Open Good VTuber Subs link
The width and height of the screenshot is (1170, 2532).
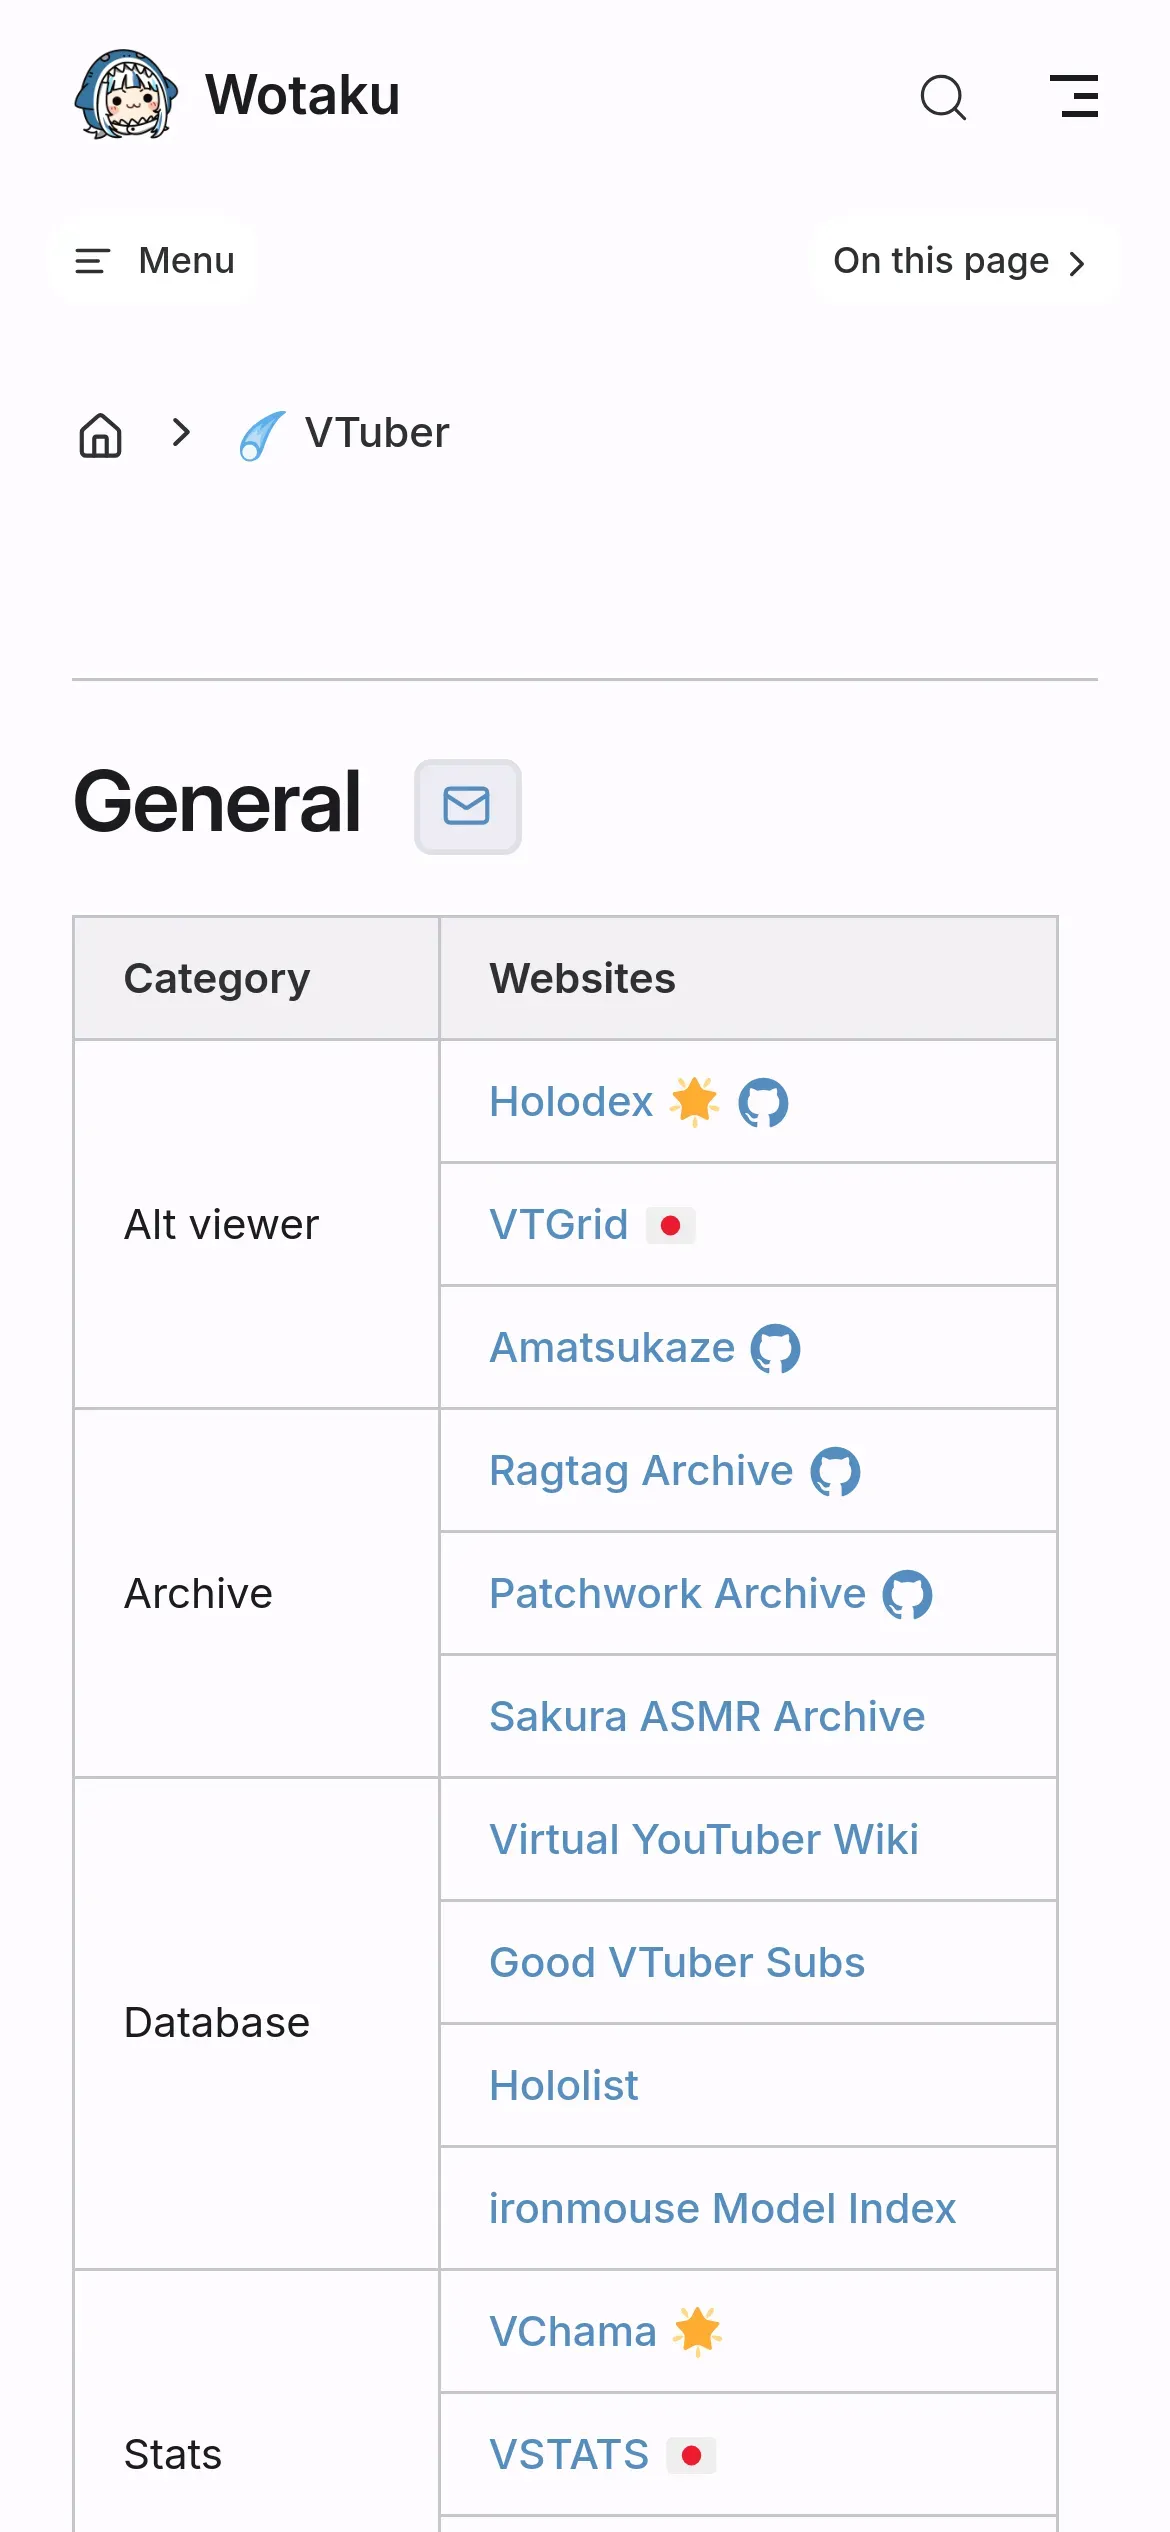point(676,1963)
